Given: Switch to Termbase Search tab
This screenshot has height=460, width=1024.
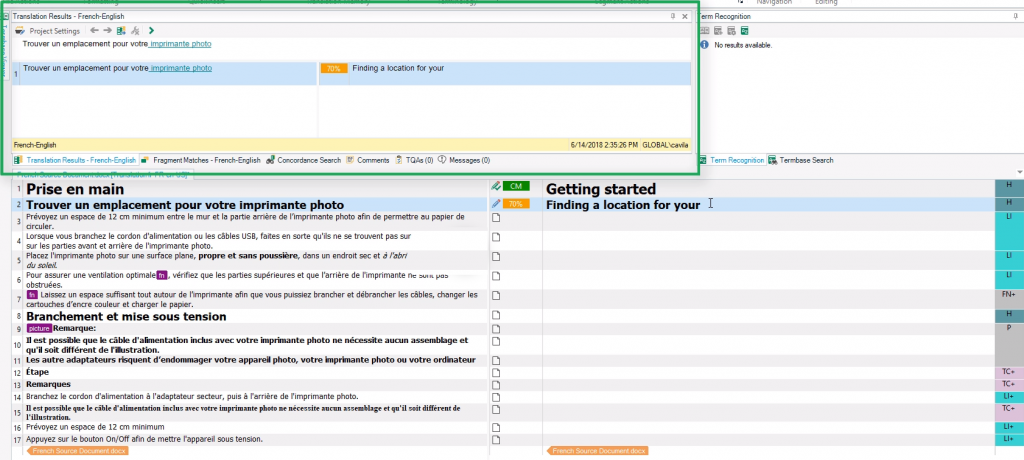Looking at the screenshot, I should tap(801, 160).
